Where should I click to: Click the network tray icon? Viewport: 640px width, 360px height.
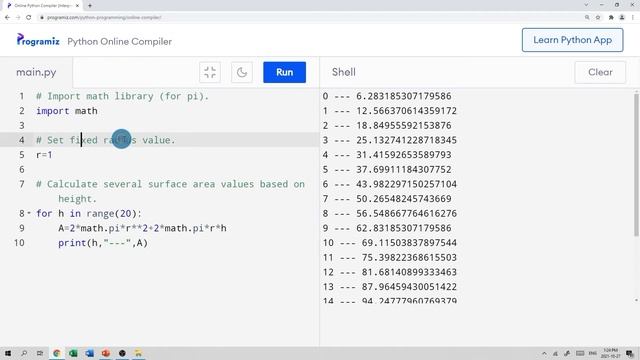tap(556, 353)
